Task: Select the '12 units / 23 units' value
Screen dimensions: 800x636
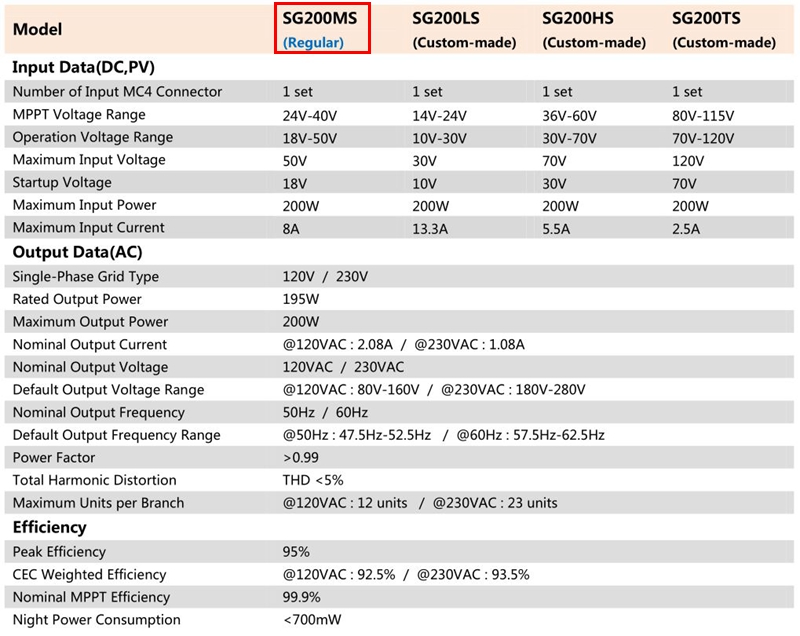Action: click(x=420, y=503)
